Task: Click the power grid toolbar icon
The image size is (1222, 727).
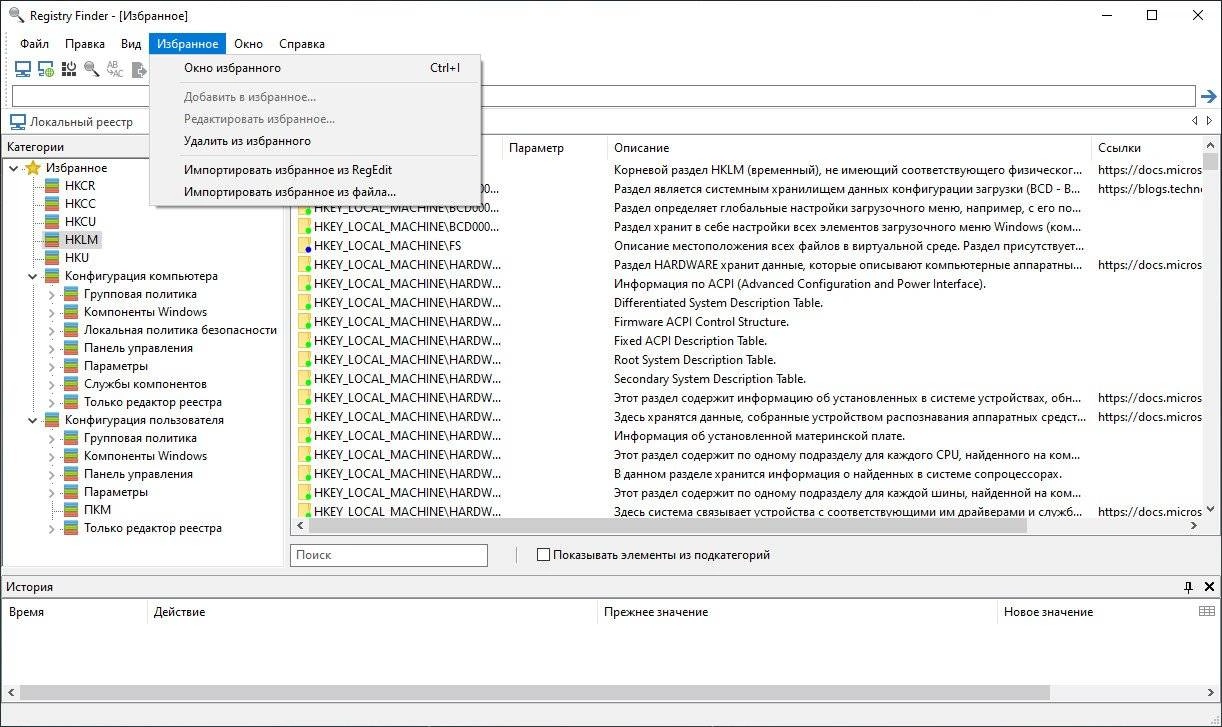Action: (x=69, y=69)
